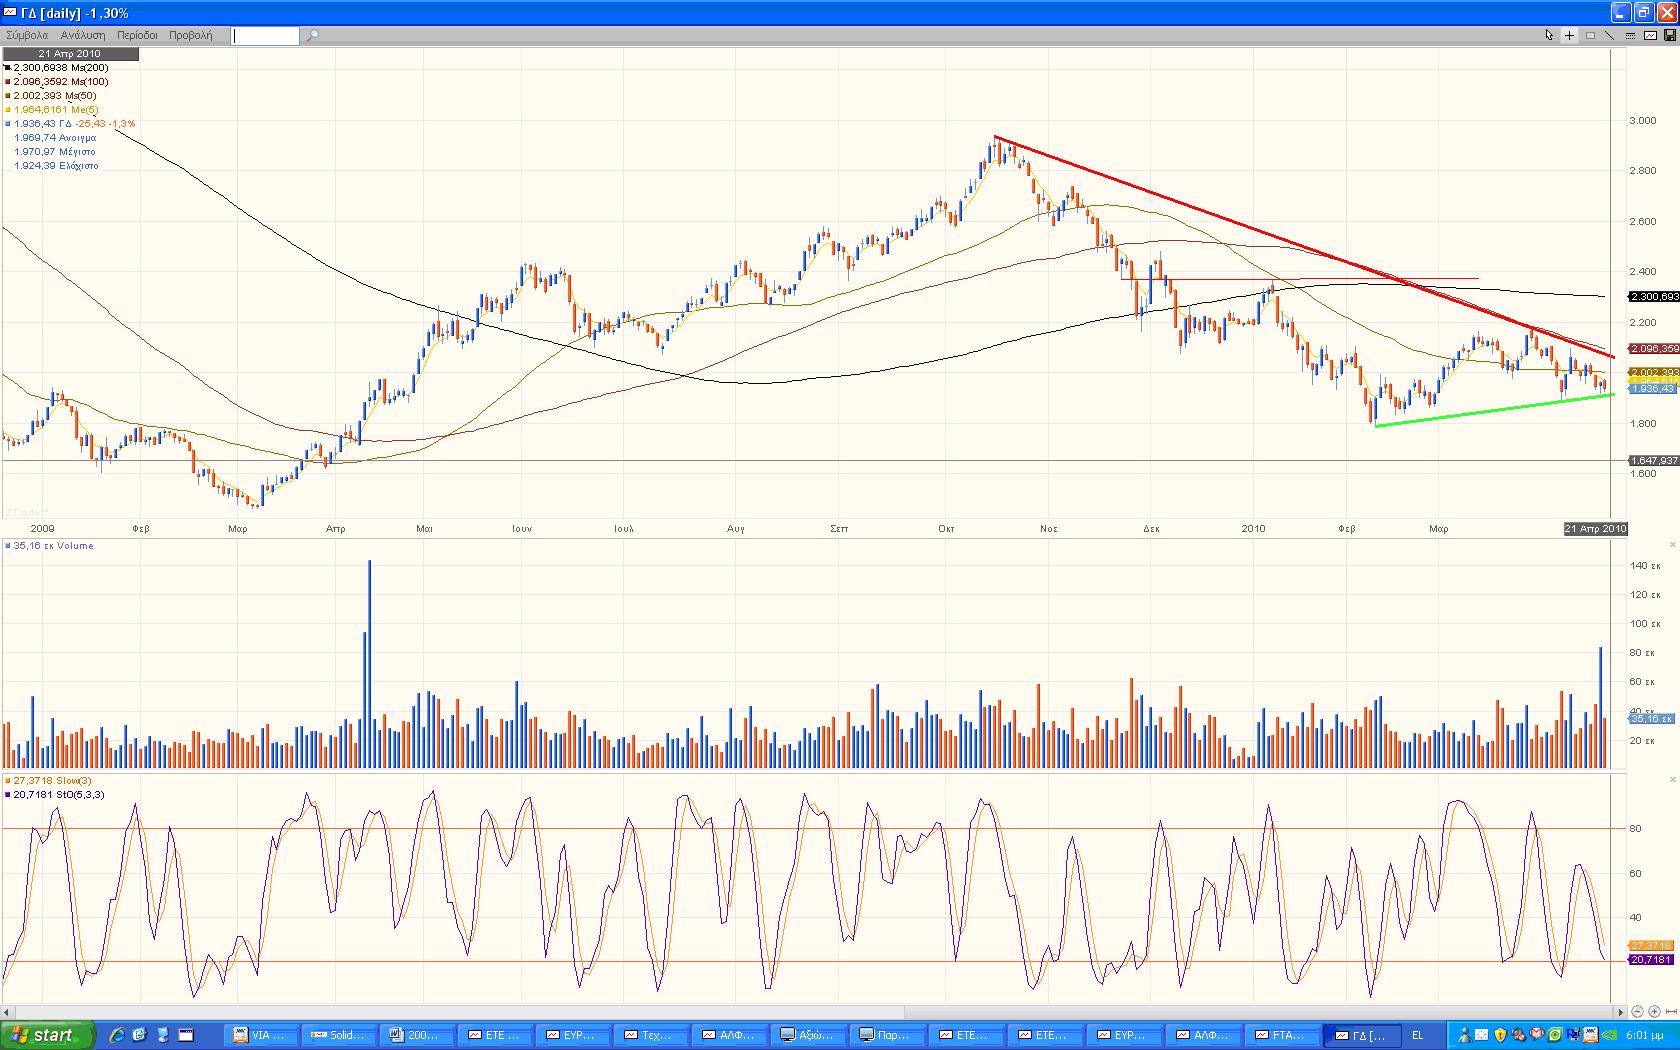This screenshot has height=1050, width=1680.
Task: Click the Windows start button
Action: tap(48, 1035)
